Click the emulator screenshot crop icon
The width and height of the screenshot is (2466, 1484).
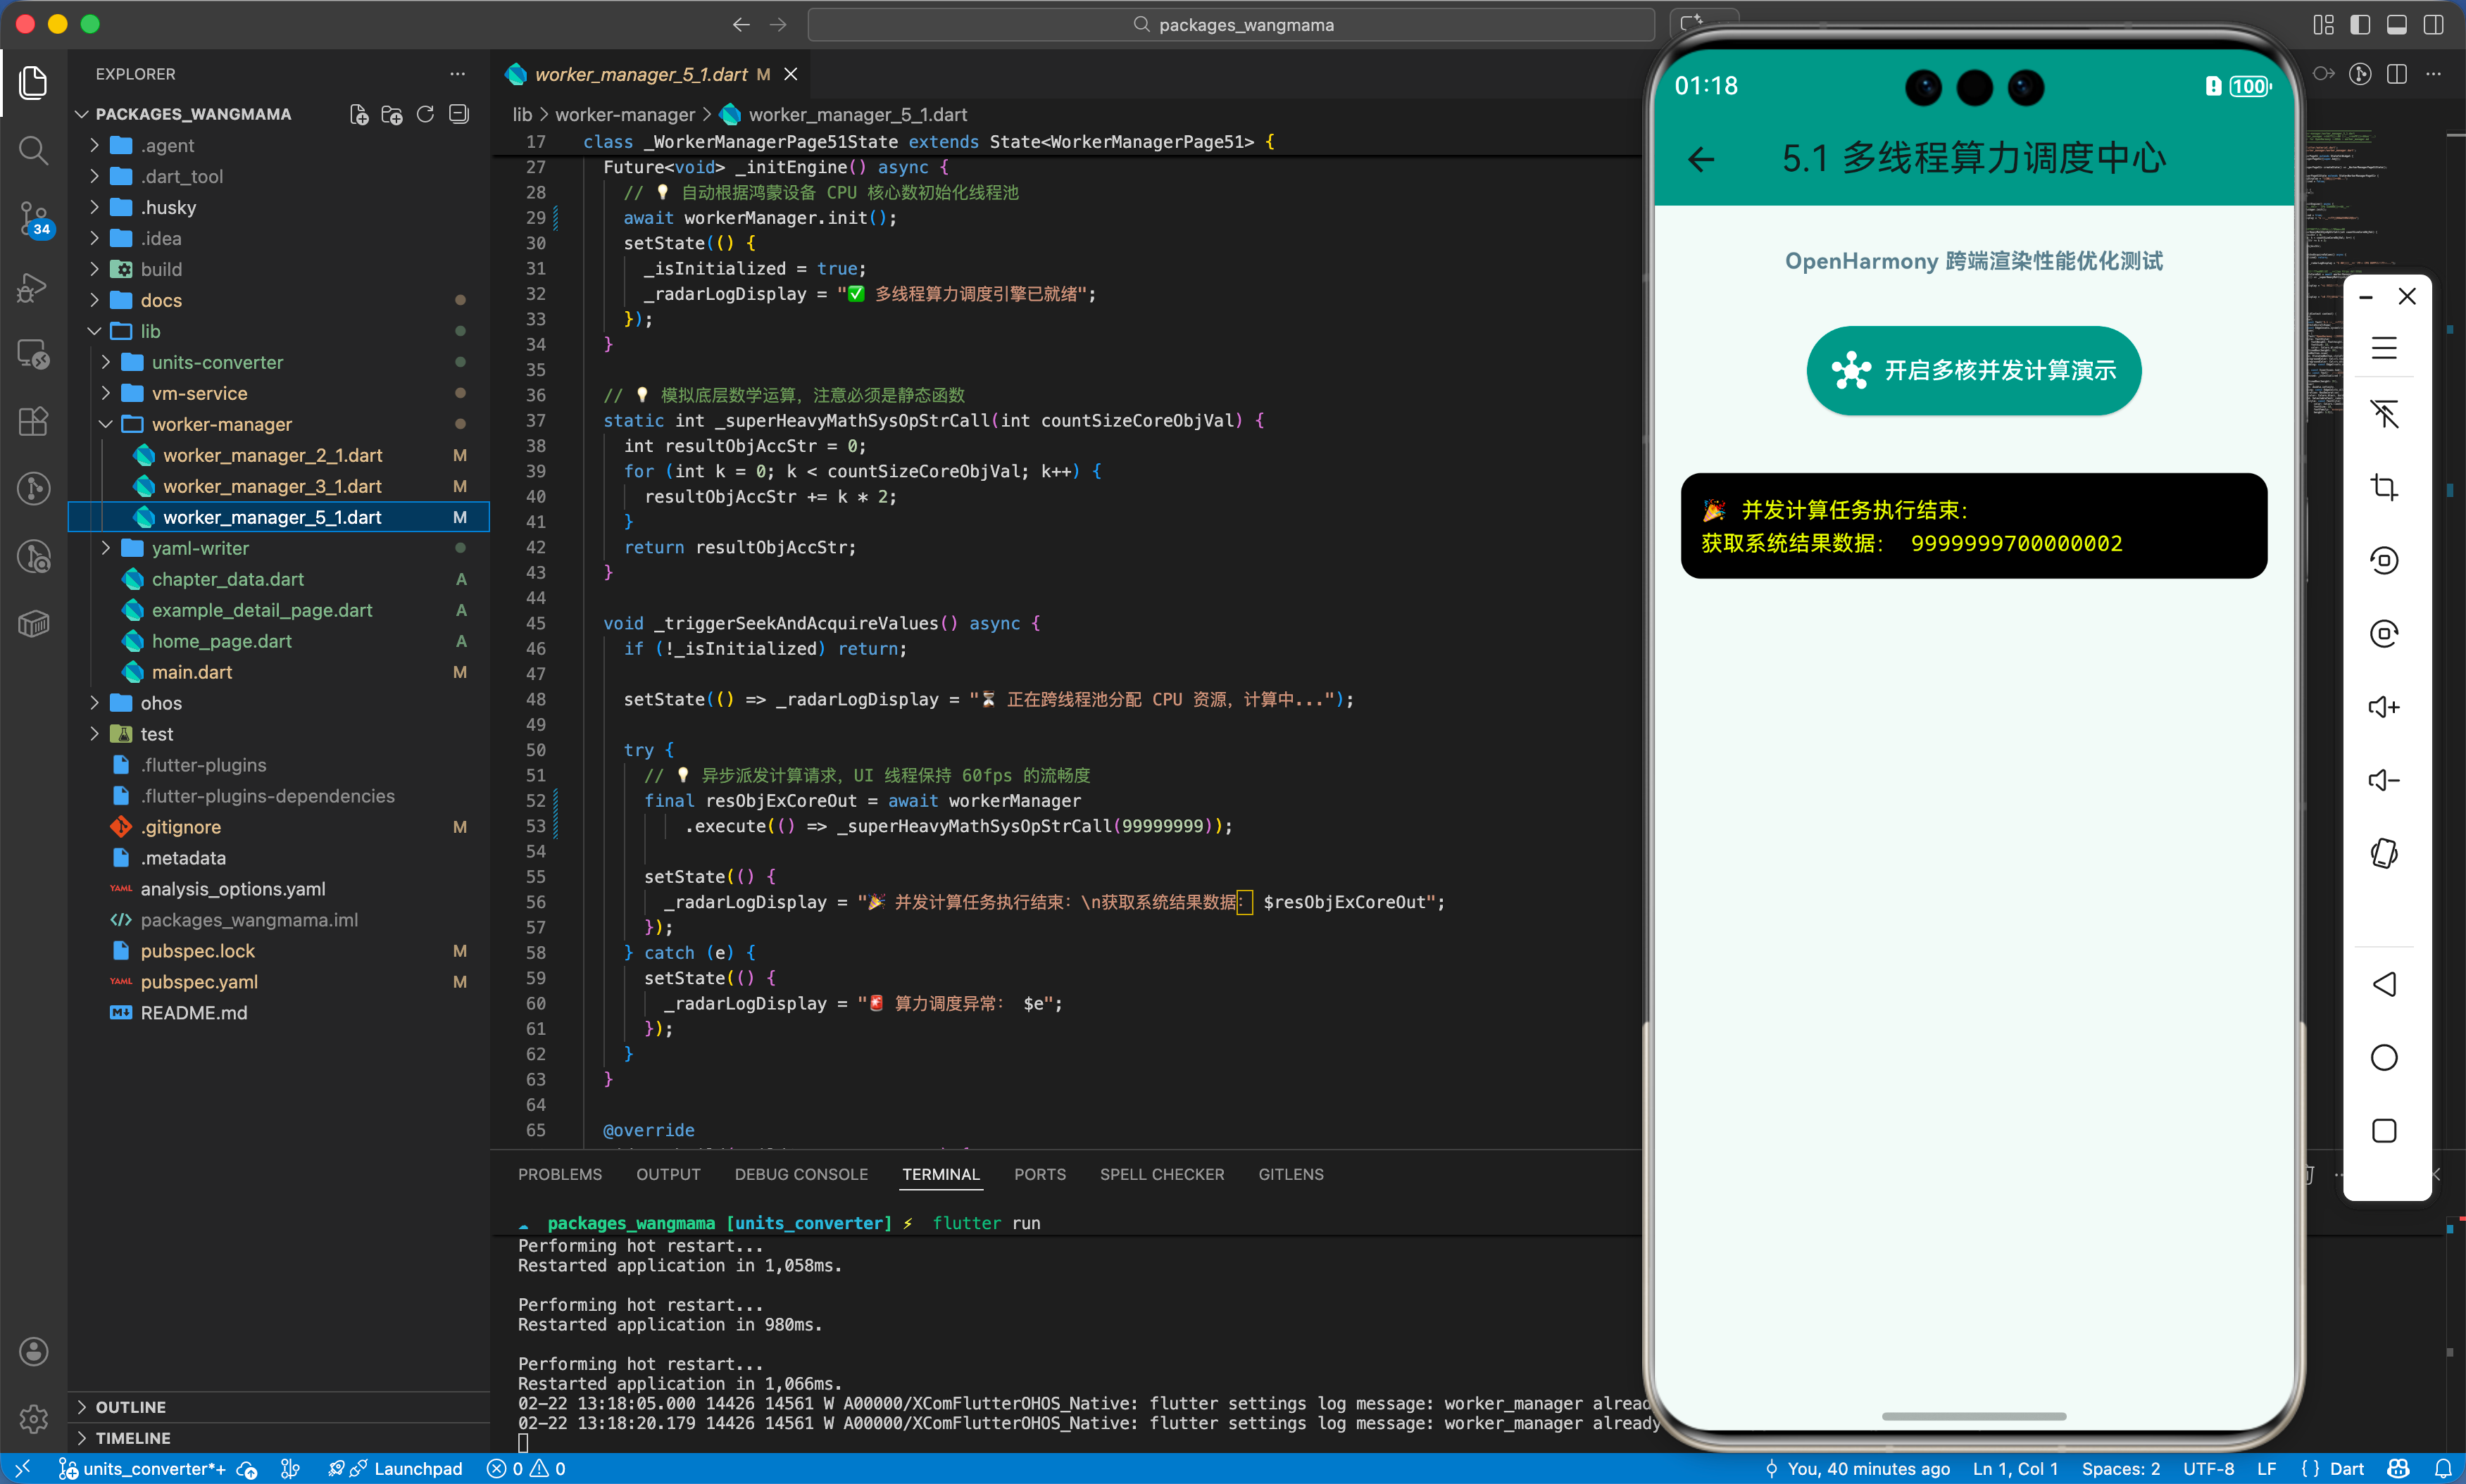[2384, 487]
